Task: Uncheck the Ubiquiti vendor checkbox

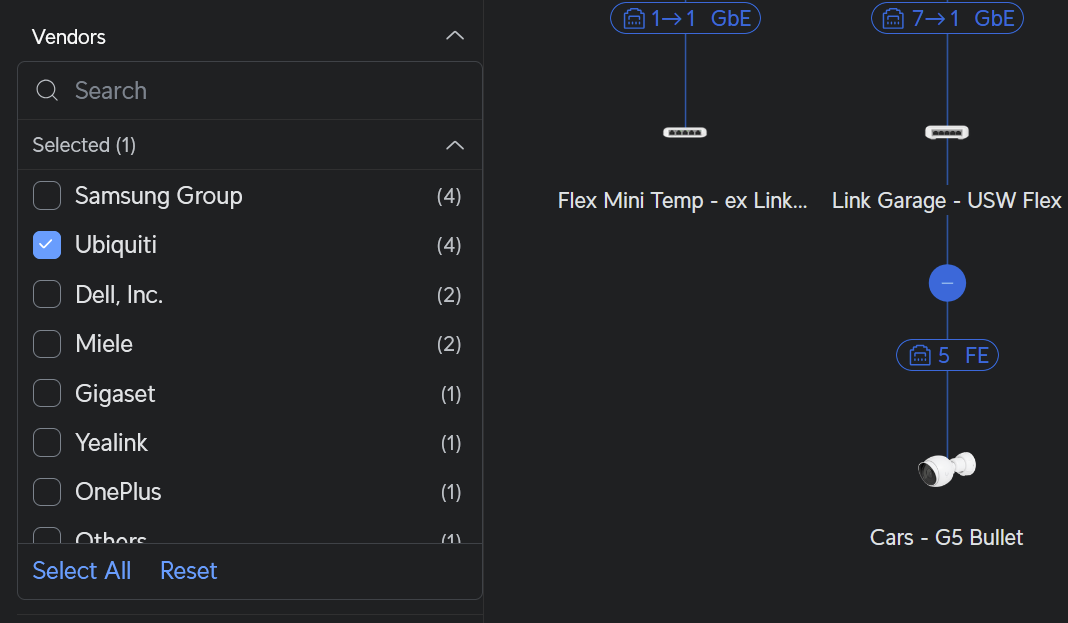Action: point(47,245)
